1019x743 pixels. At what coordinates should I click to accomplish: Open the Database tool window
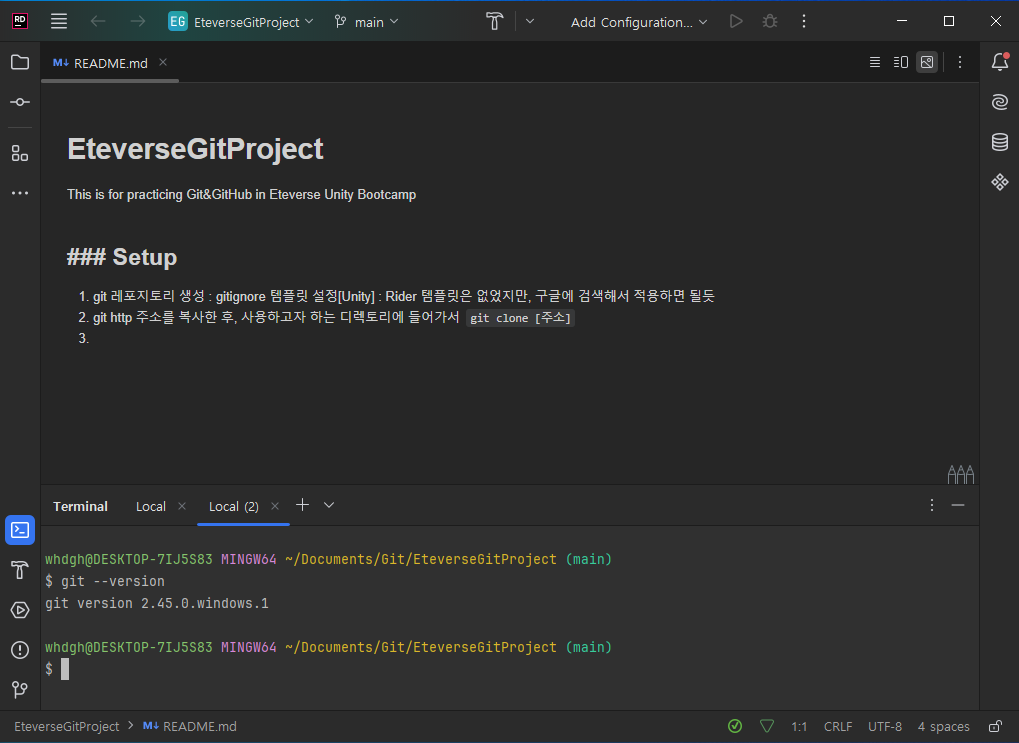999,142
